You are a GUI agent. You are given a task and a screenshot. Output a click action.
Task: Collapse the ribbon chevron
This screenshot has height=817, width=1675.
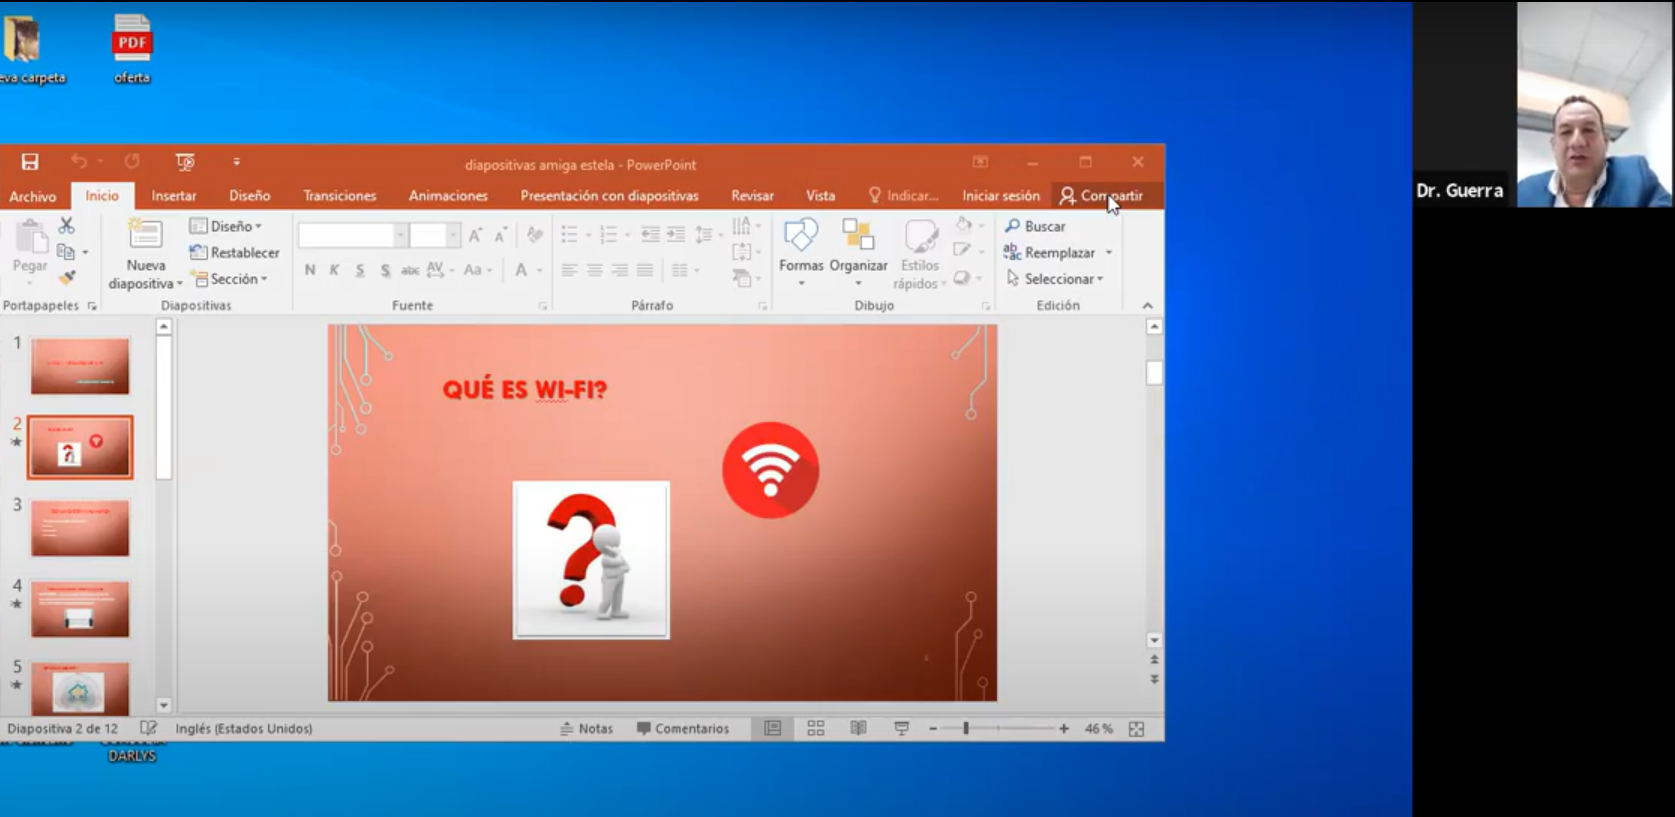[x=1147, y=306]
